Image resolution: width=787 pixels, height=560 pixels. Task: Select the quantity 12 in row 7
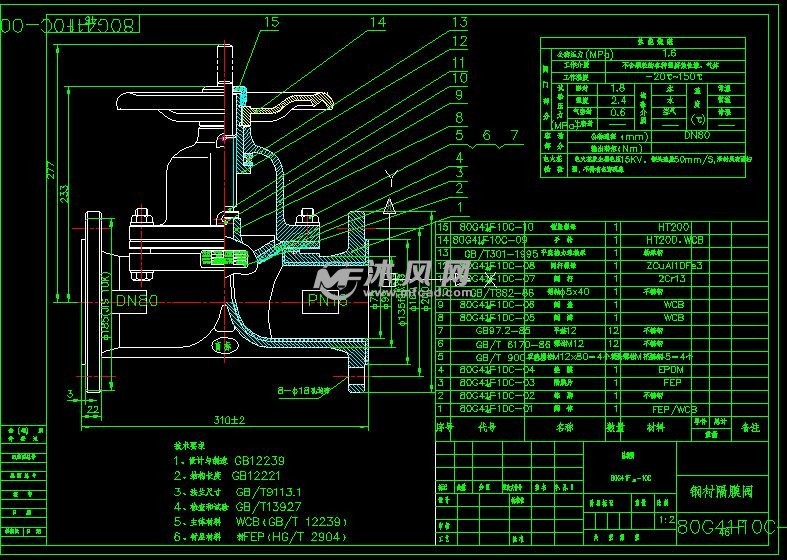(x=613, y=331)
